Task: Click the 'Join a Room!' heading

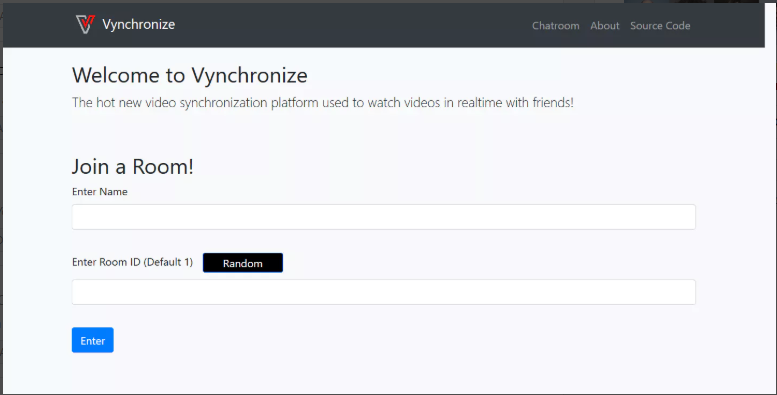Action: click(133, 167)
